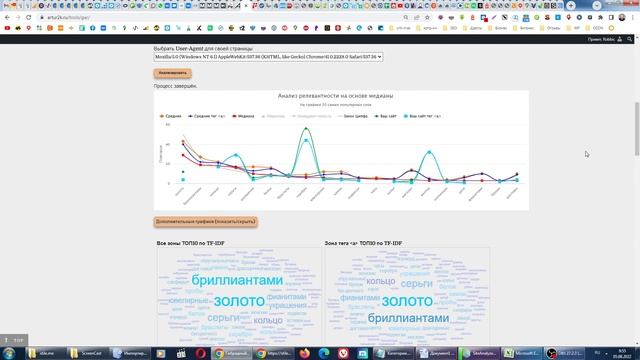Click the orange analyze button below User-Agent

[x=173, y=73]
